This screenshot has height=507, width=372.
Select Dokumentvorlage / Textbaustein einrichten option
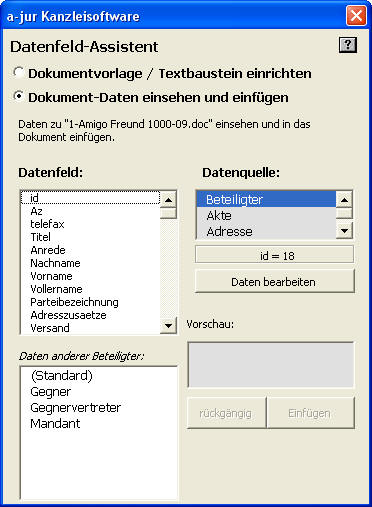(18, 73)
